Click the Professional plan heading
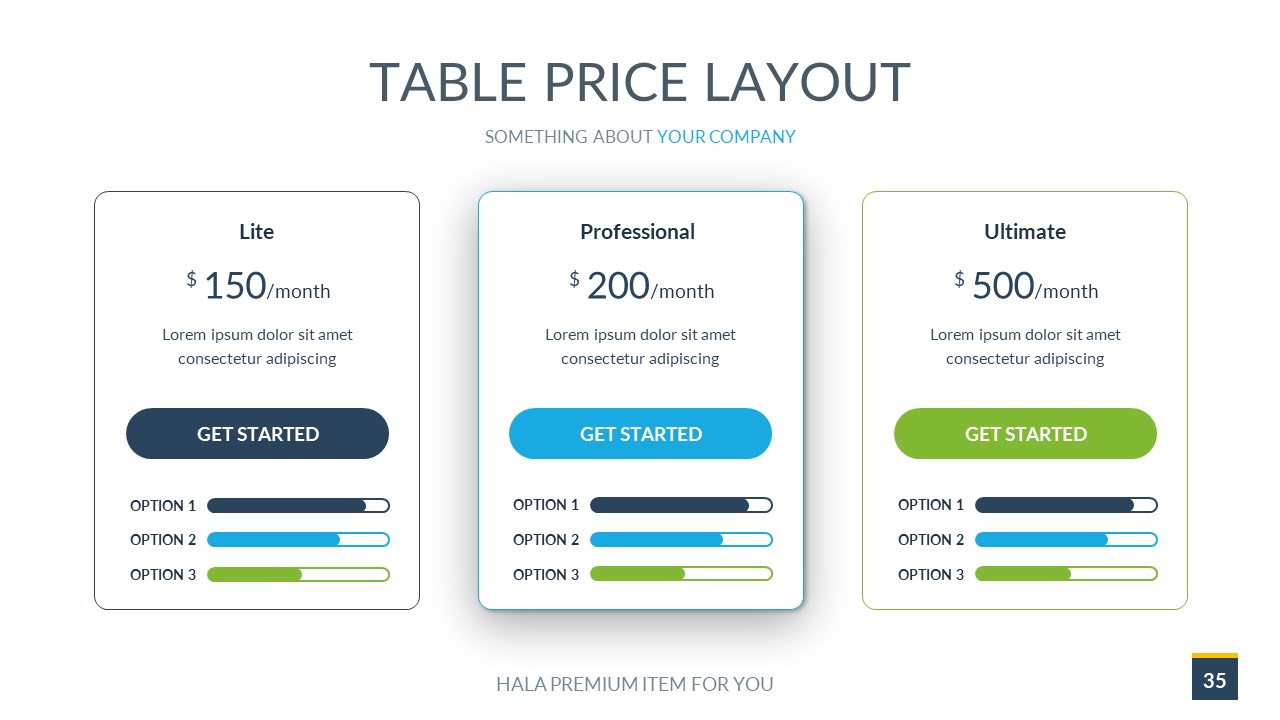The image size is (1280, 720). pyautogui.click(x=638, y=232)
